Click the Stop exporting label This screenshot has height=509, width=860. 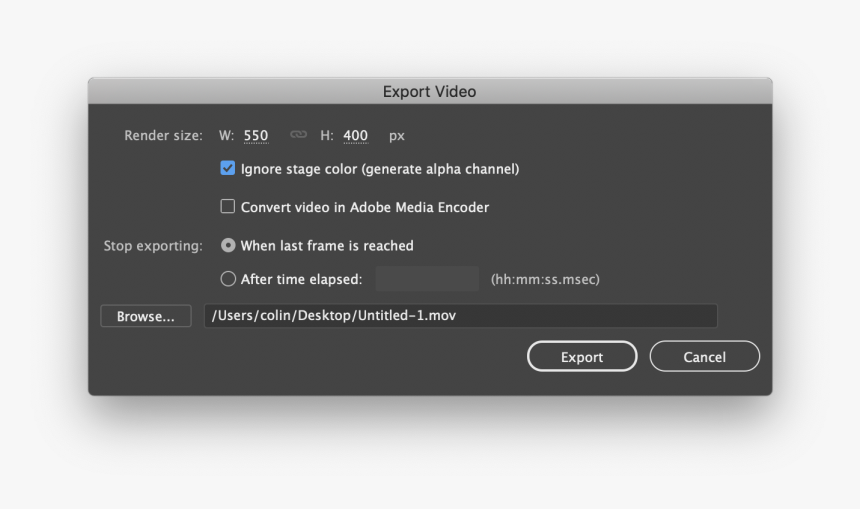click(x=153, y=246)
